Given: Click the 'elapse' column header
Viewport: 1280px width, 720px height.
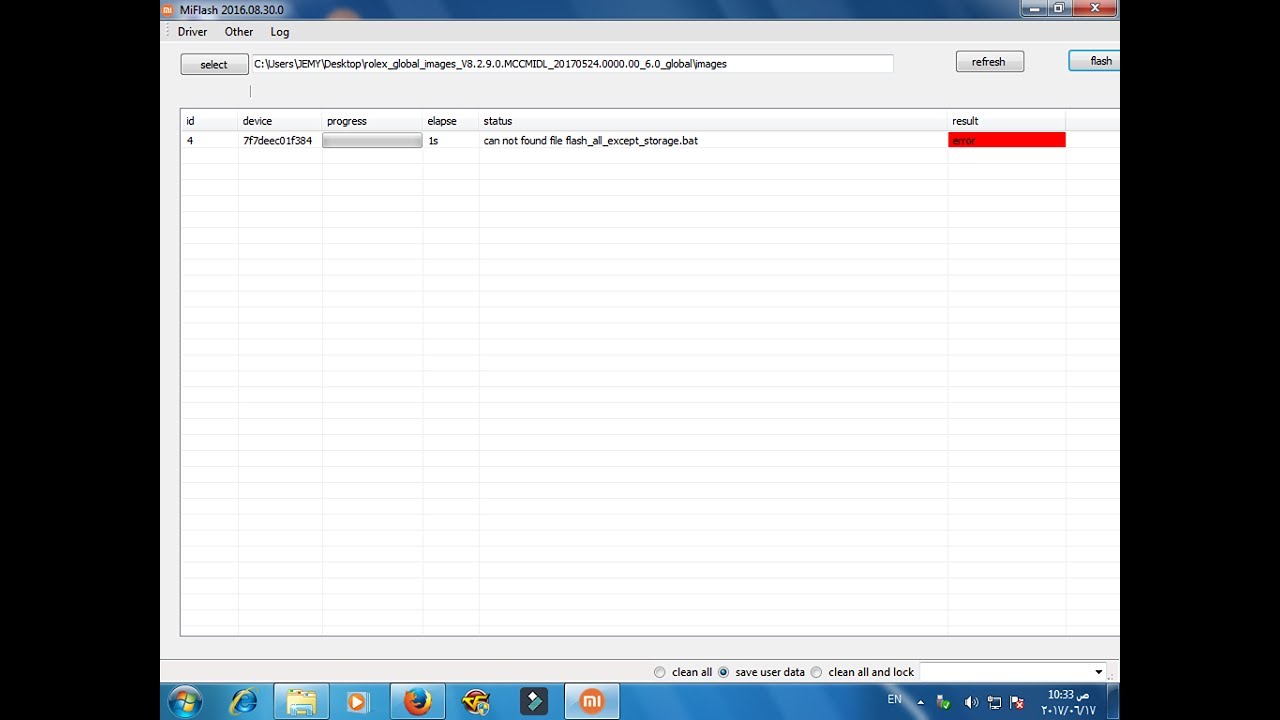Looking at the screenshot, I should click(x=451, y=121).
